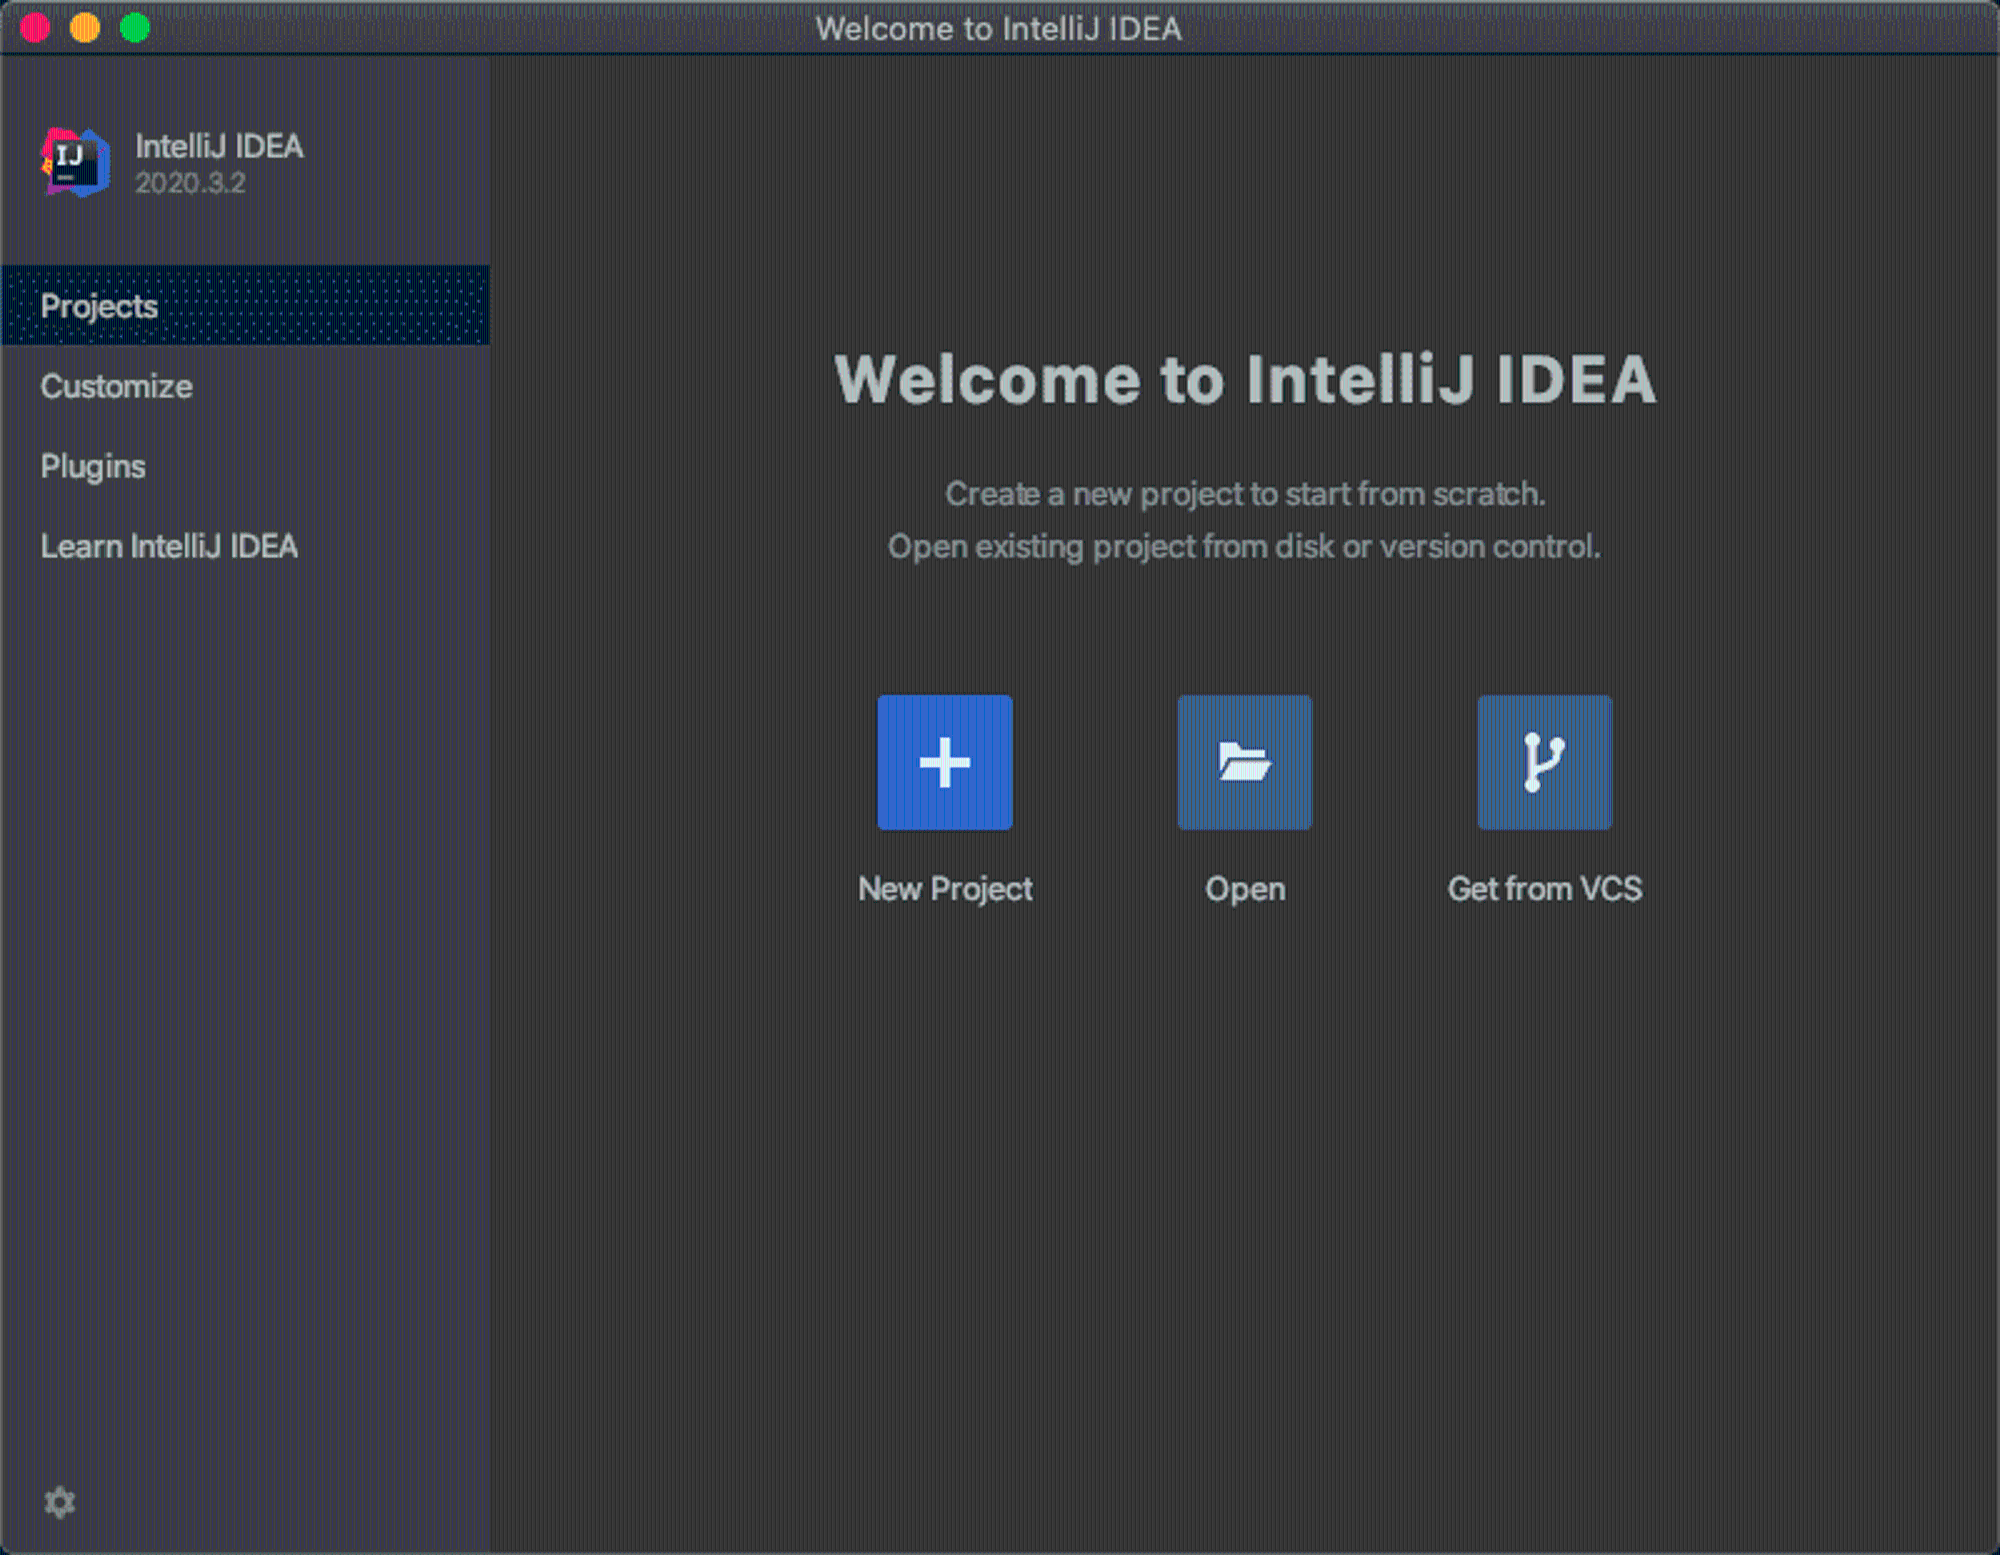Click the Get from VCS branch icon

click(1544, 763)
